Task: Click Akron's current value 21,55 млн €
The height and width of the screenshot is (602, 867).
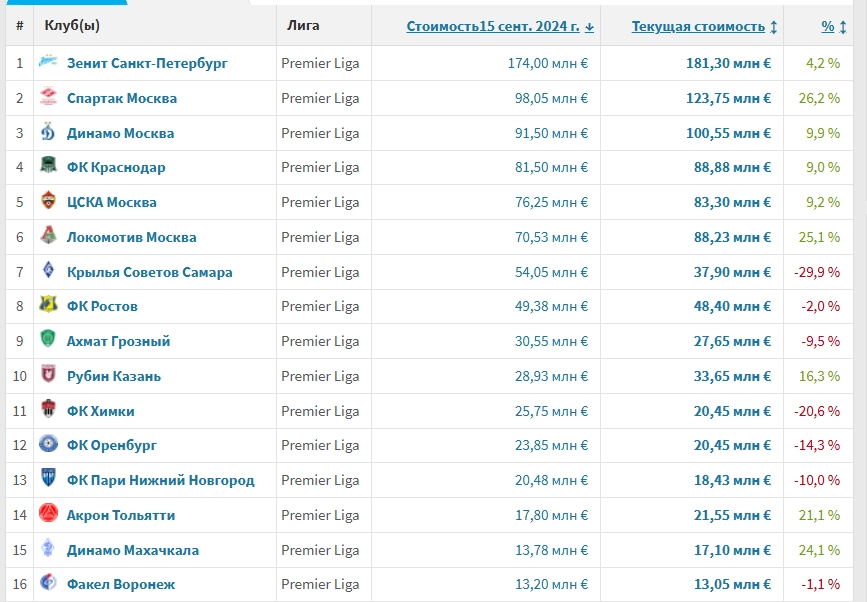Action: (733, 515)
